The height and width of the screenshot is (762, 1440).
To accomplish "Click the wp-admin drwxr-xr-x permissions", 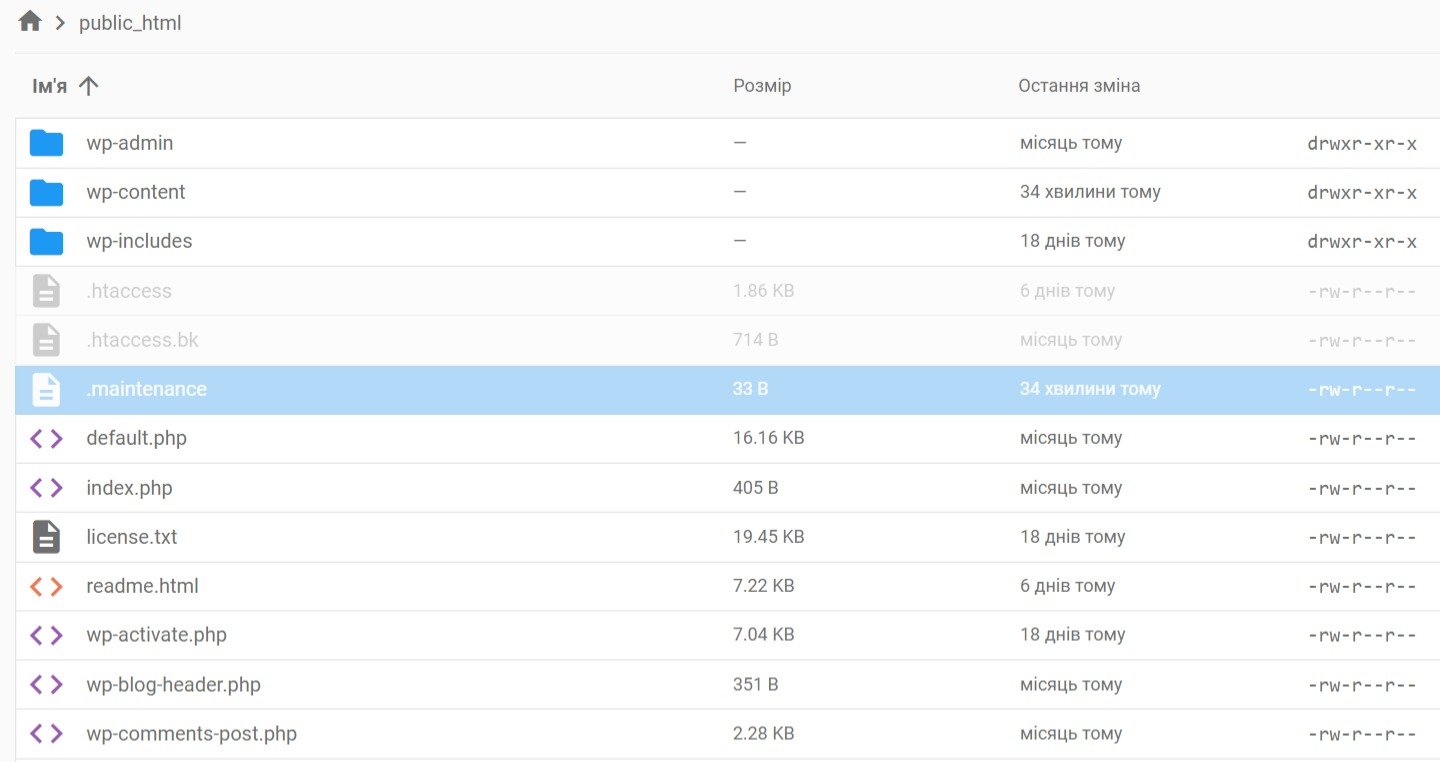I will (x=1361, y=143).
